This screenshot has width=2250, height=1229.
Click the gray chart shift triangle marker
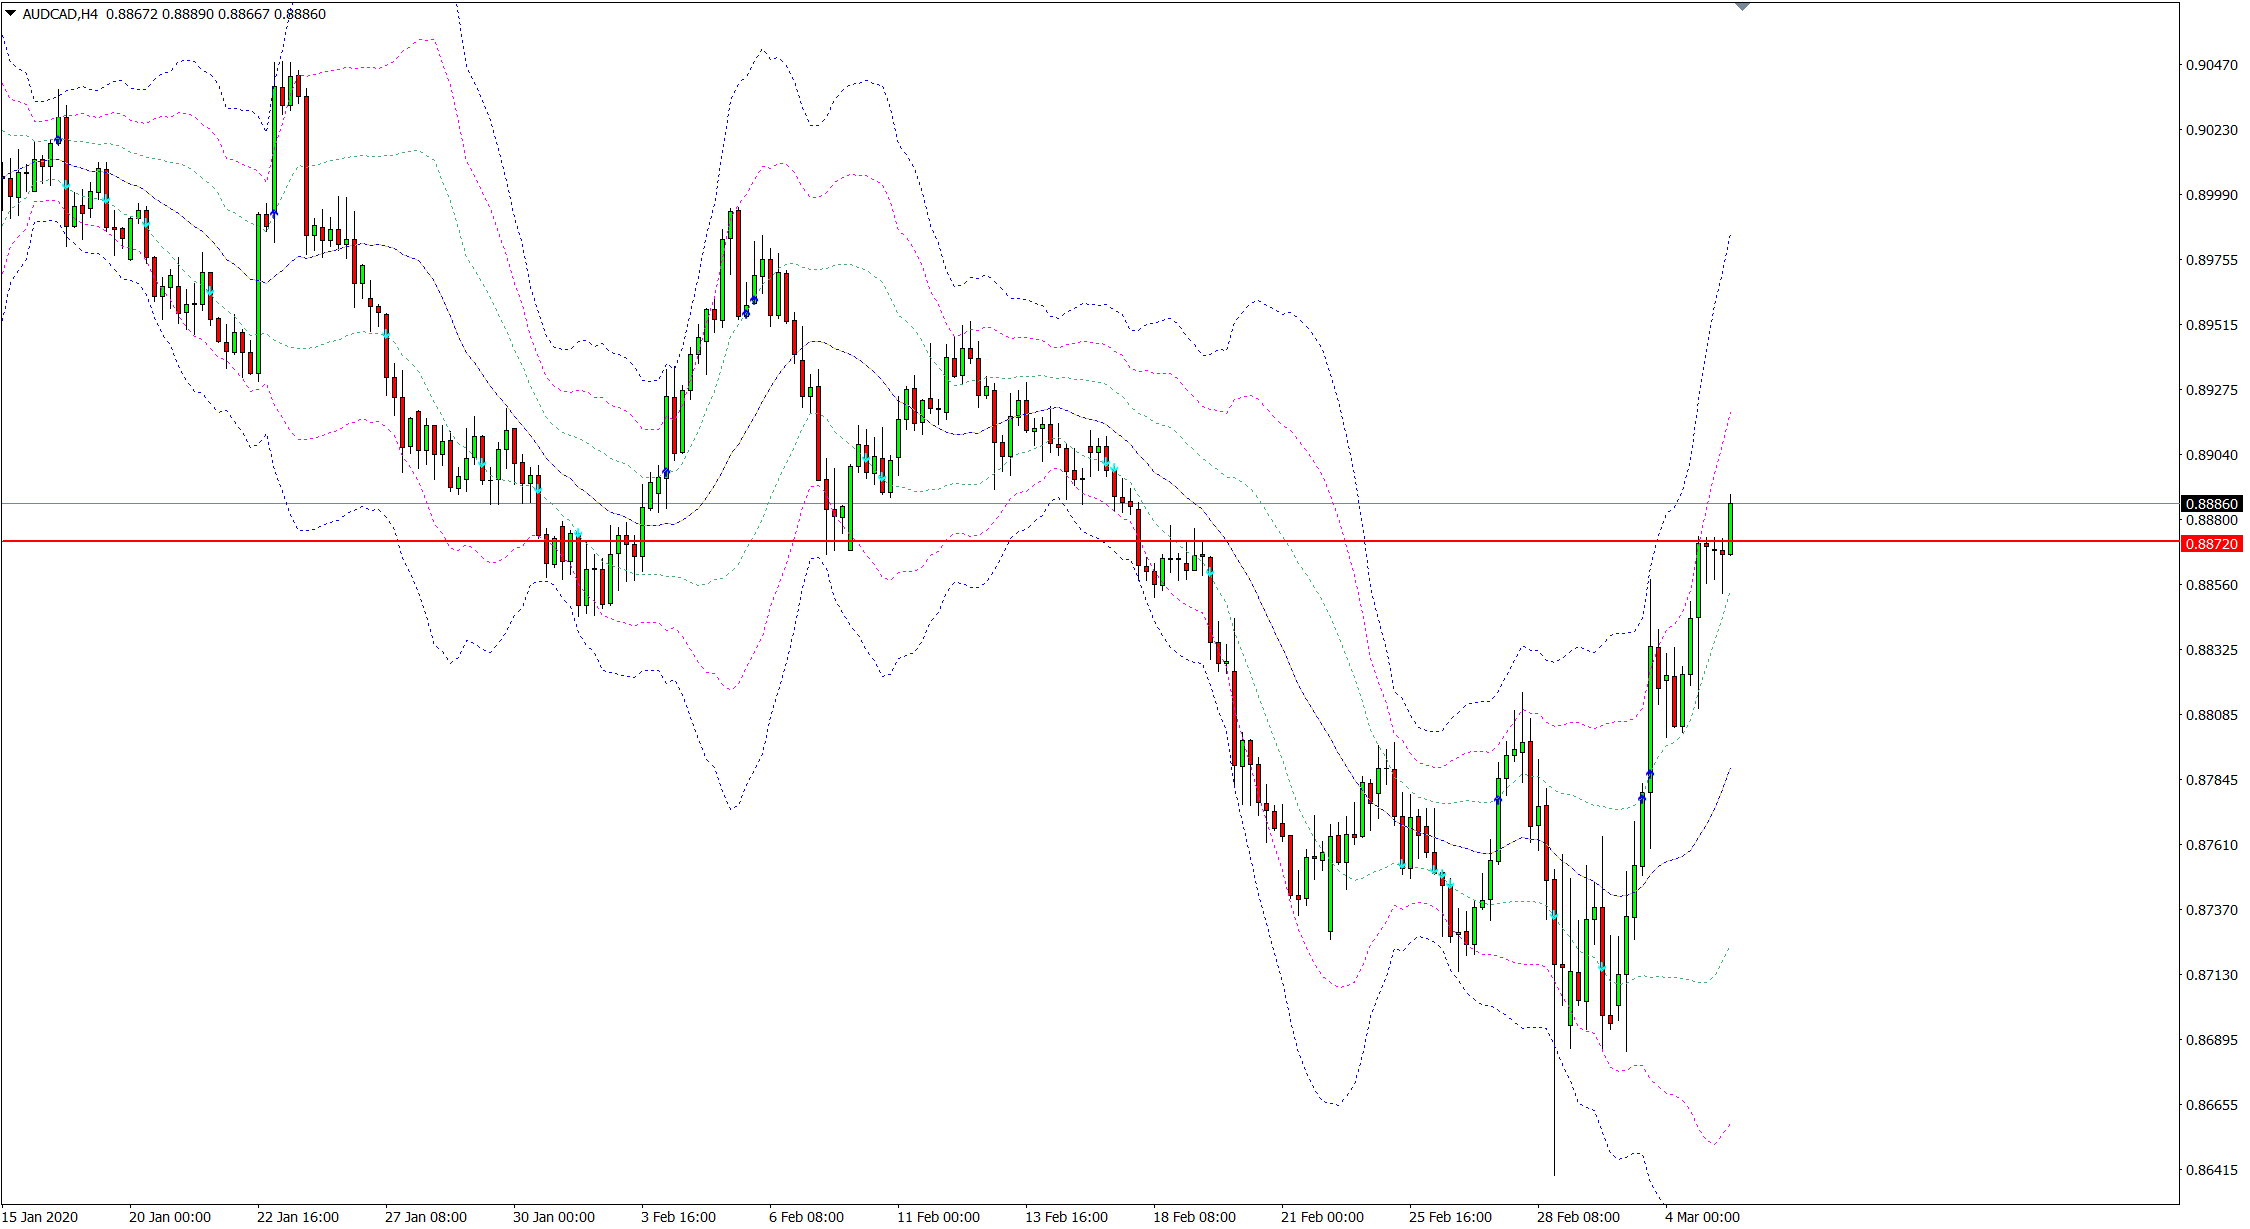point(1743,7)
